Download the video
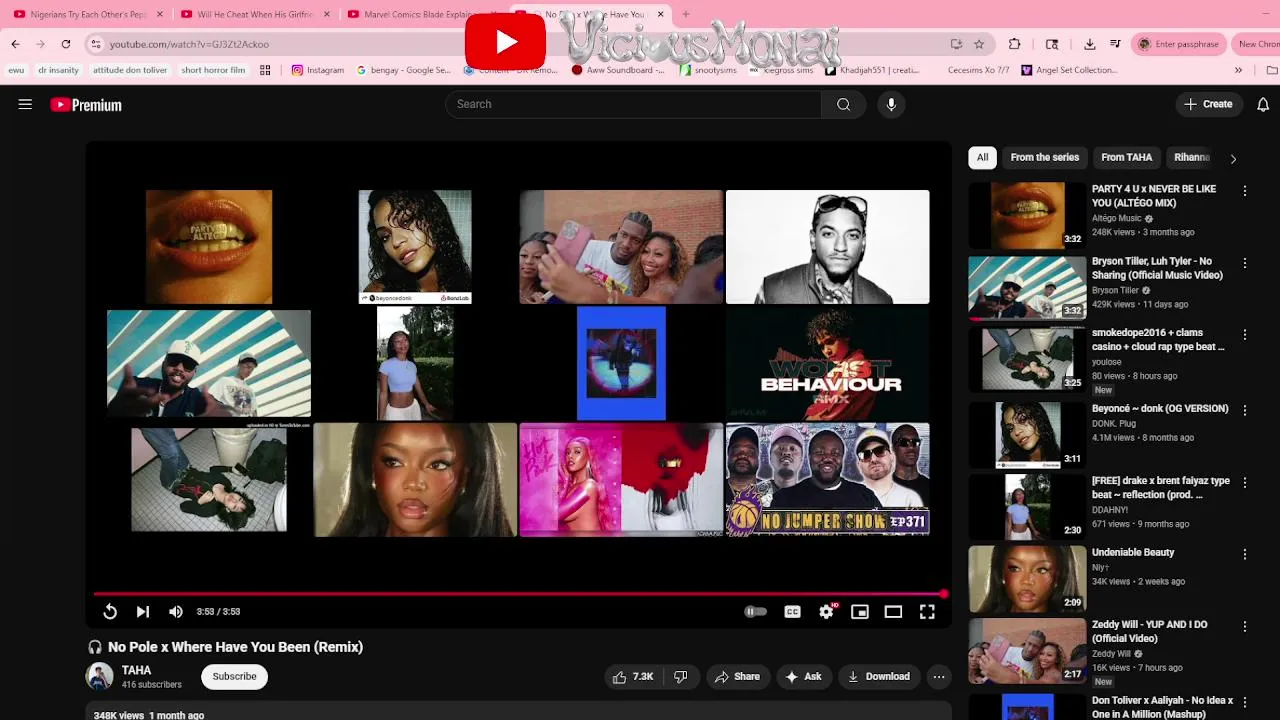 coord(879,677)
